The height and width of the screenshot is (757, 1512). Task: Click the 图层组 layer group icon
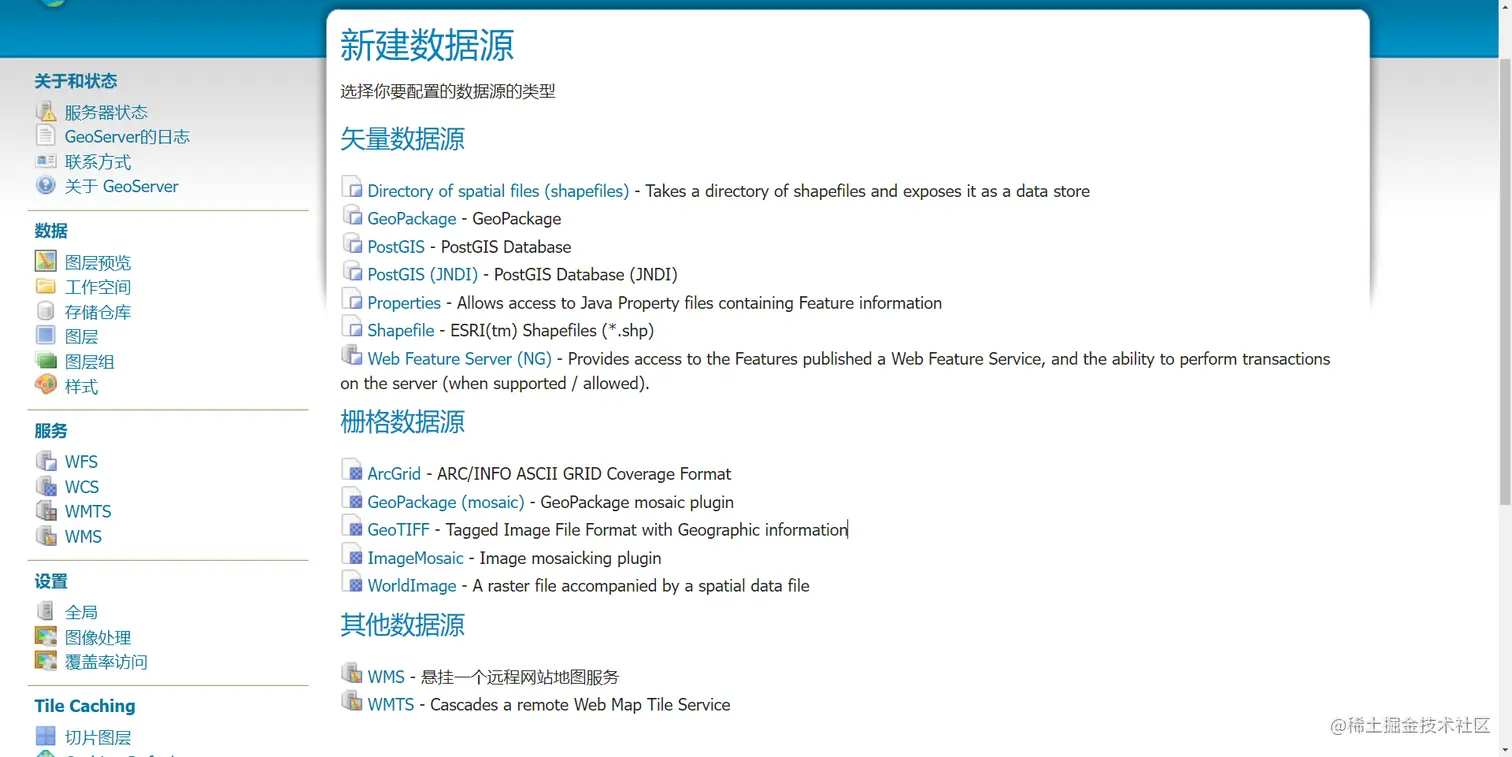(x=46, y=361)
